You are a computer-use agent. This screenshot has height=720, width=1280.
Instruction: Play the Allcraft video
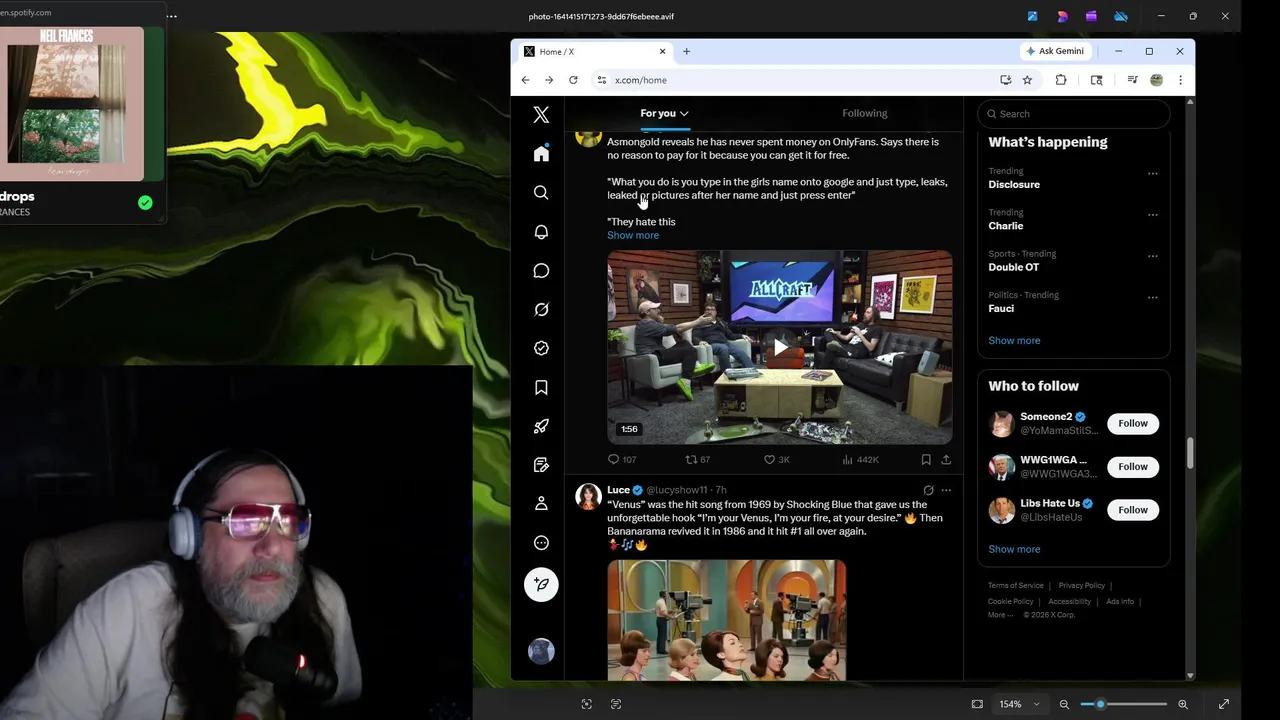coord(780,347)
